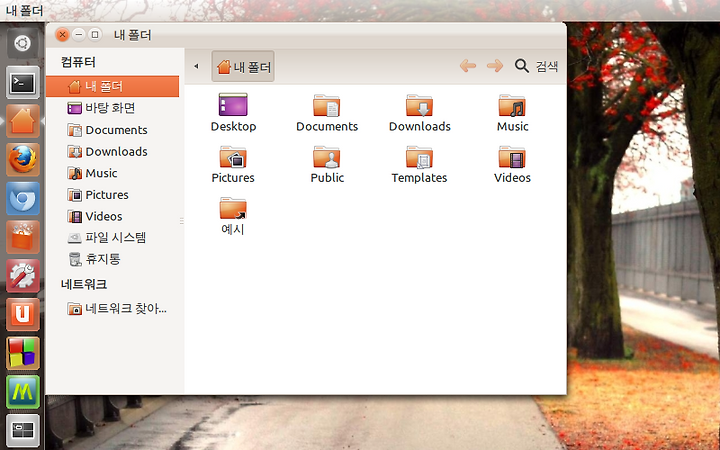Select Music in the sidebar
This screenshot has height=450, width=720.
[112, 173]
